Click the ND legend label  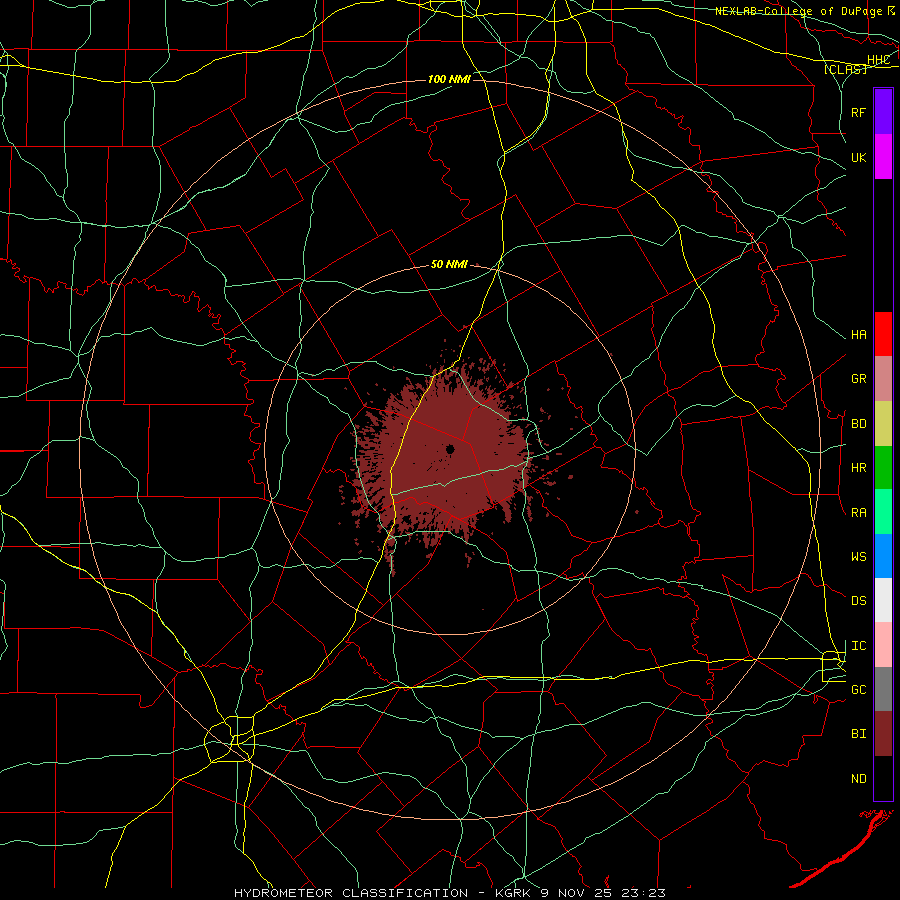point(858,779)
